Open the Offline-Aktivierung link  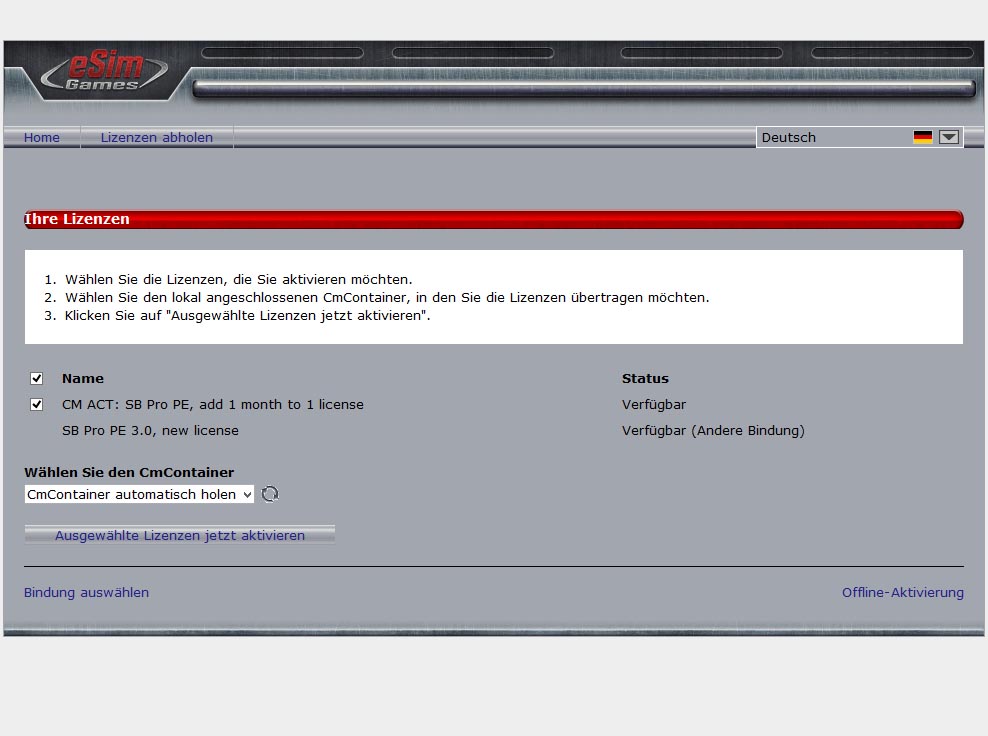[903, 592]
